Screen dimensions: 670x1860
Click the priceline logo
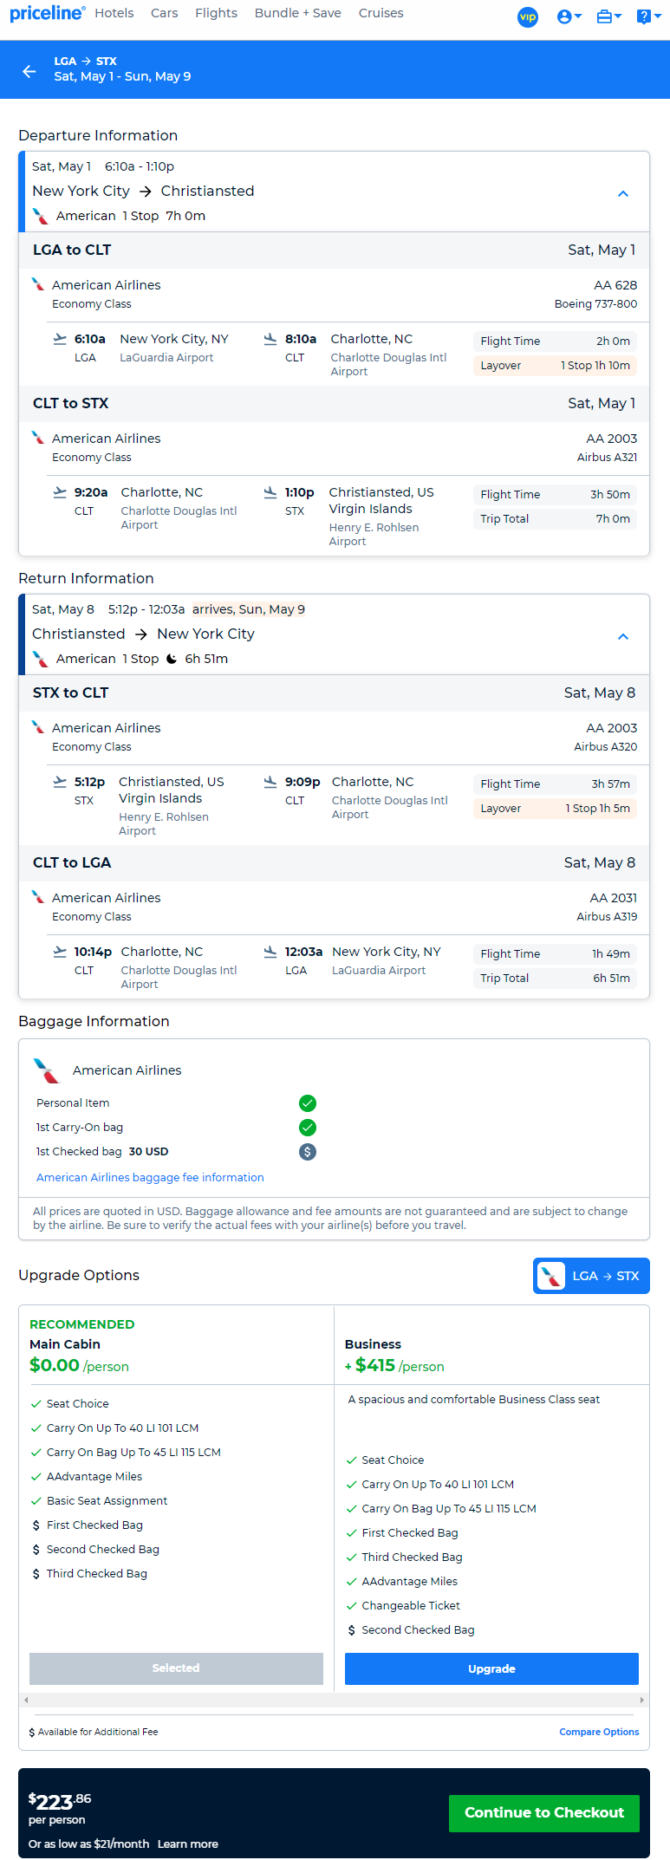[x=47, y=14]
